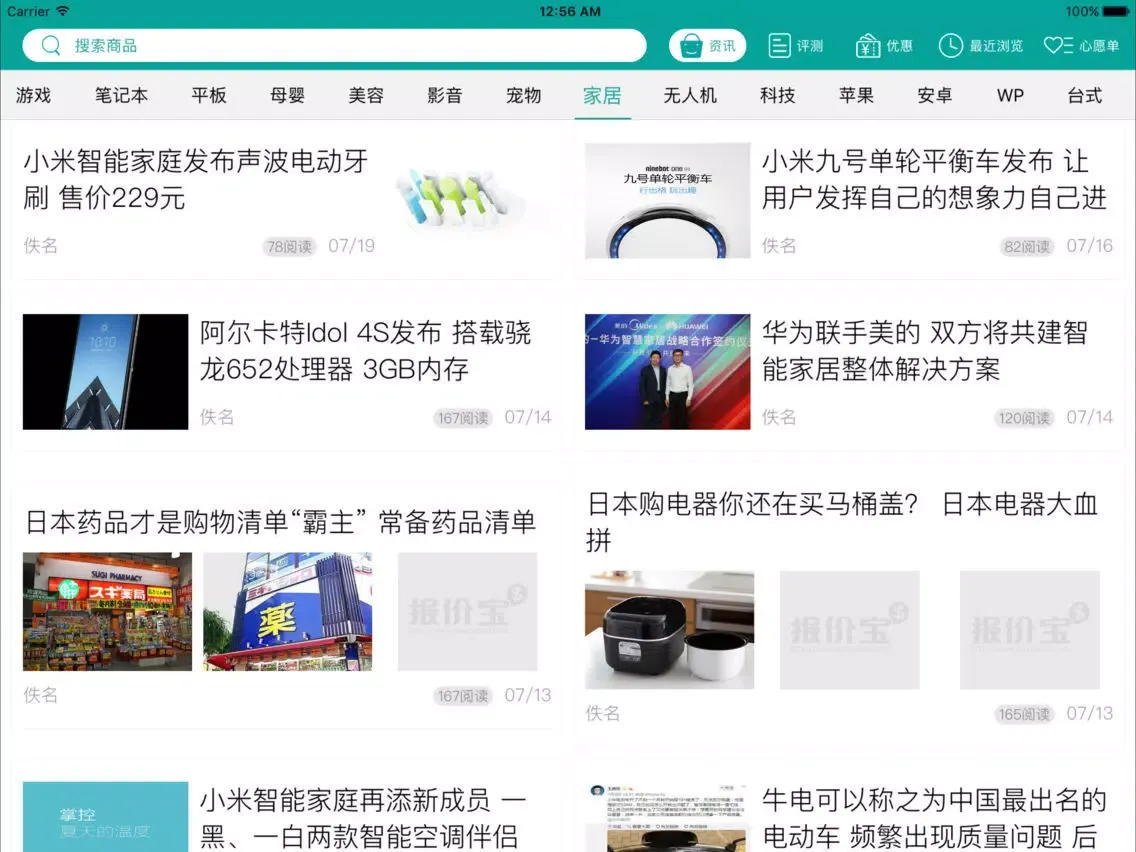1136x852 pixels.
Task: Open article 小米智能家庭再添新成员
Action: (363, 818)
